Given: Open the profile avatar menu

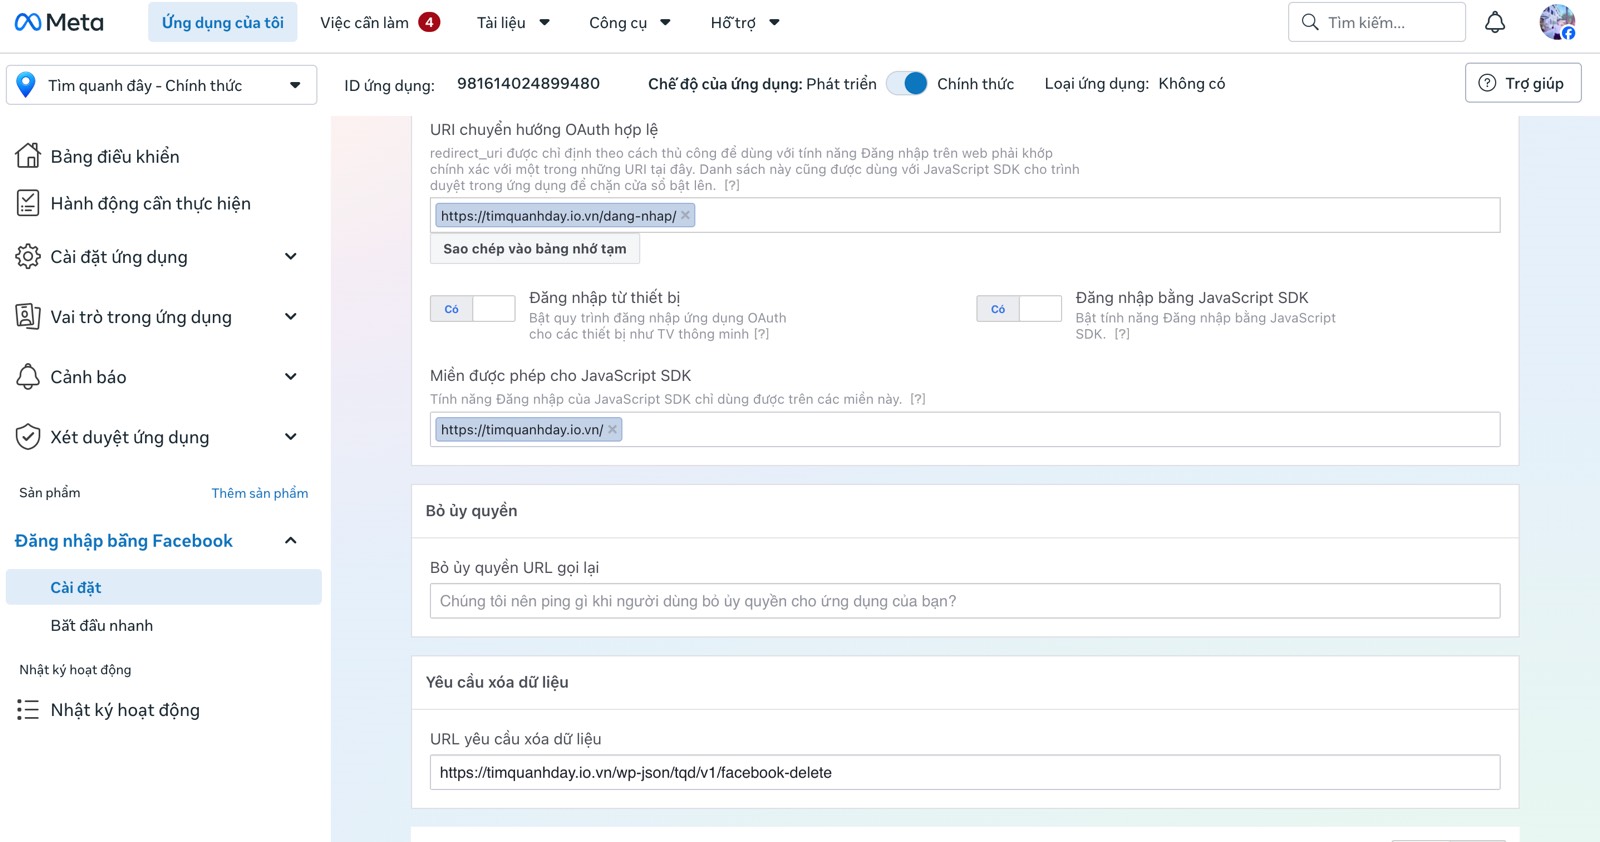Looking at the screenshot, I should tap(1557, 22).
